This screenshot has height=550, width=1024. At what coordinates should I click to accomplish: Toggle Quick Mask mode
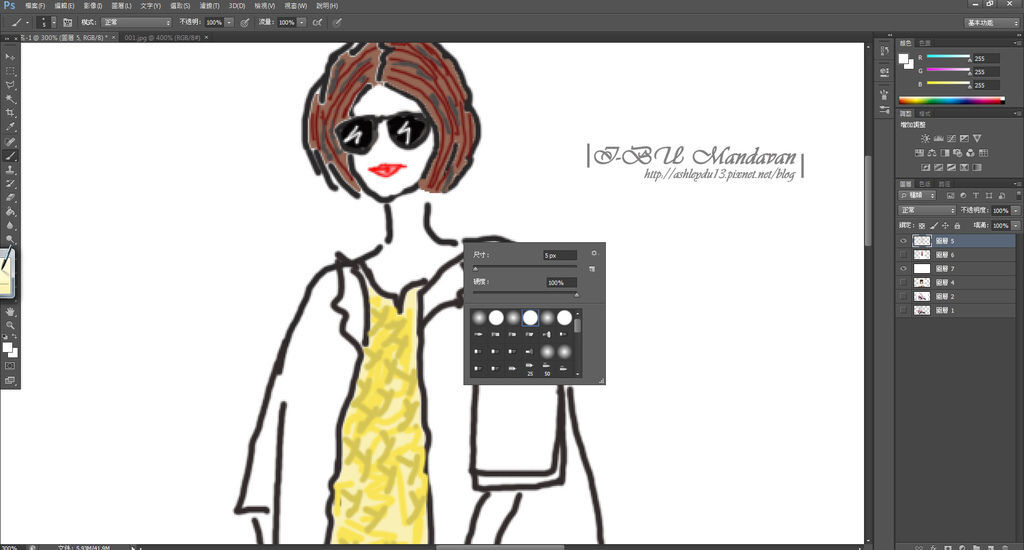pyautogui.click(x=10, y=366)
